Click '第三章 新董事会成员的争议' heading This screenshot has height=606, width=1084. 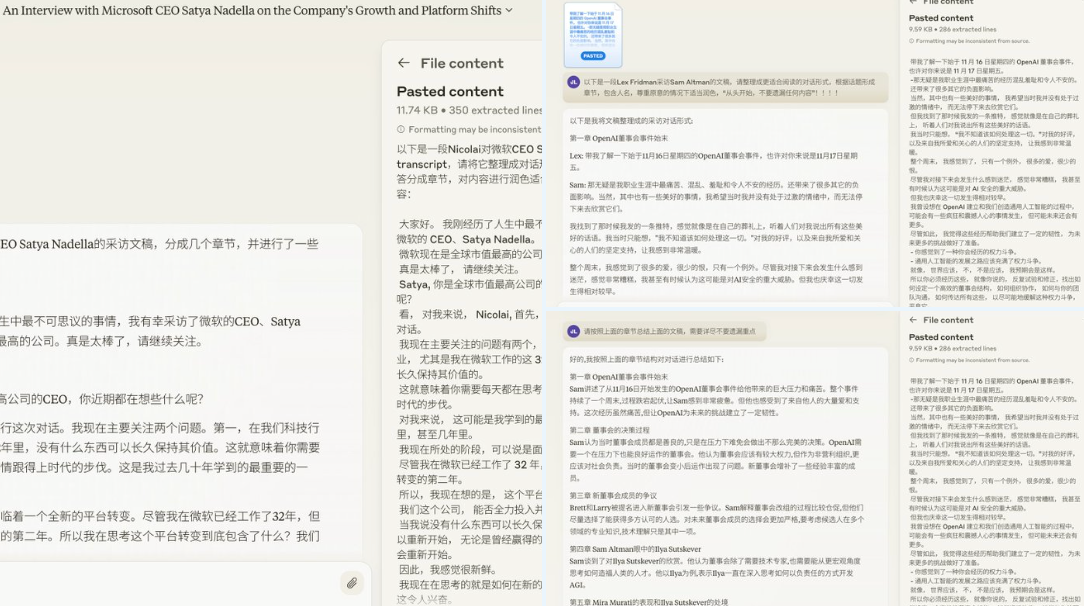(613, 495)
